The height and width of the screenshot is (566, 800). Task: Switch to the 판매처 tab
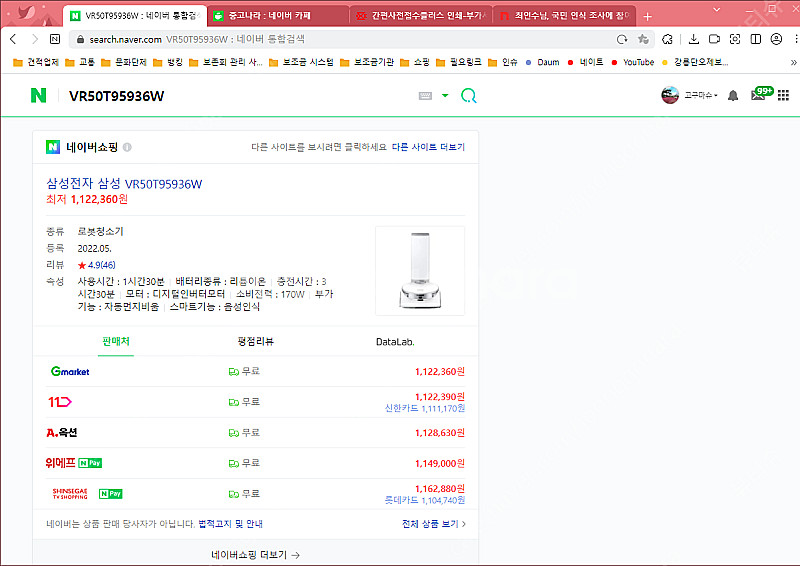116,341
